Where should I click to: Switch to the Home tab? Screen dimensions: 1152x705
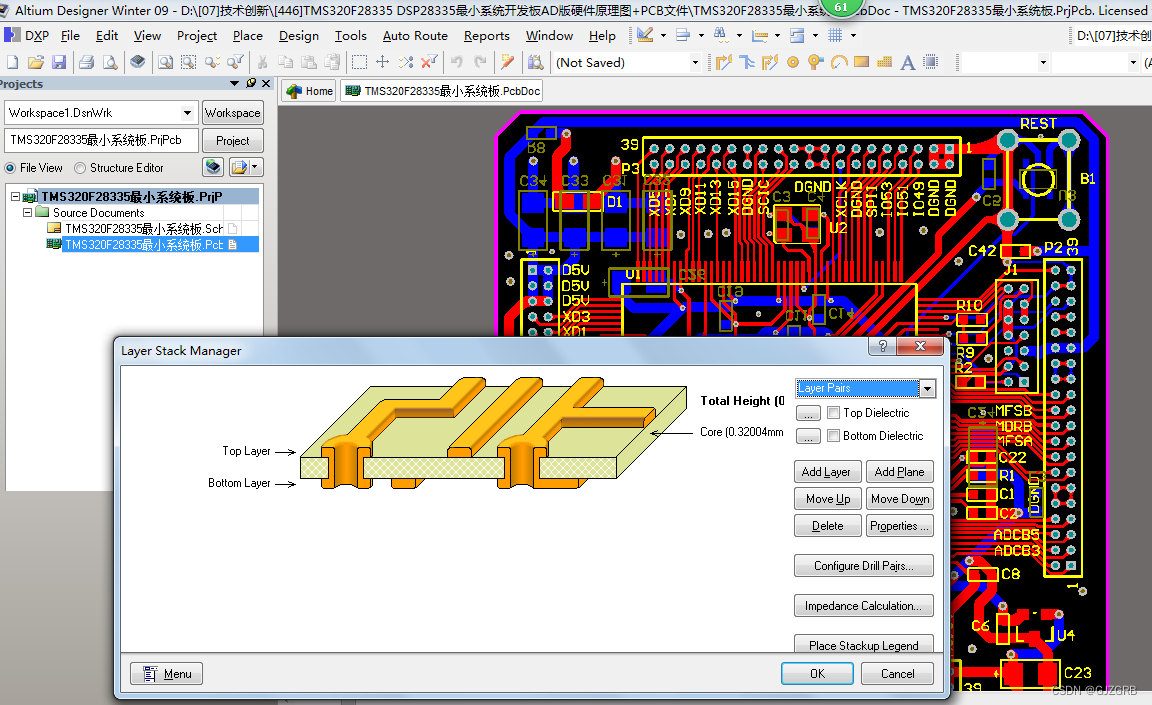[309, 91]
